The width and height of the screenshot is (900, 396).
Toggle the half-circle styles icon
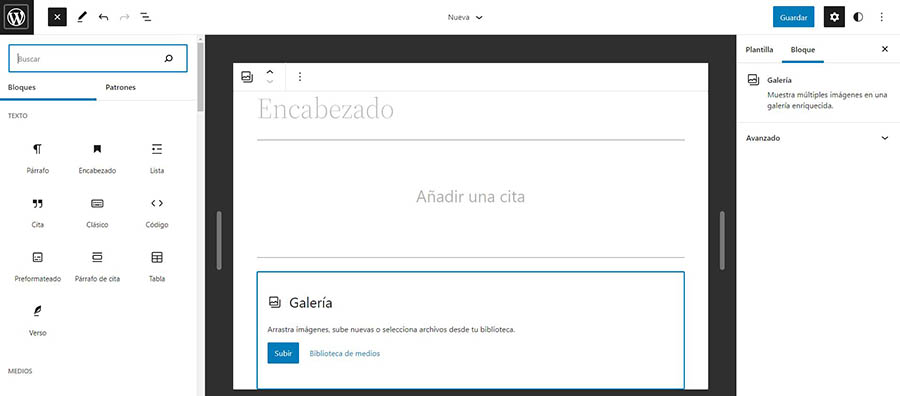pos(858,17)
